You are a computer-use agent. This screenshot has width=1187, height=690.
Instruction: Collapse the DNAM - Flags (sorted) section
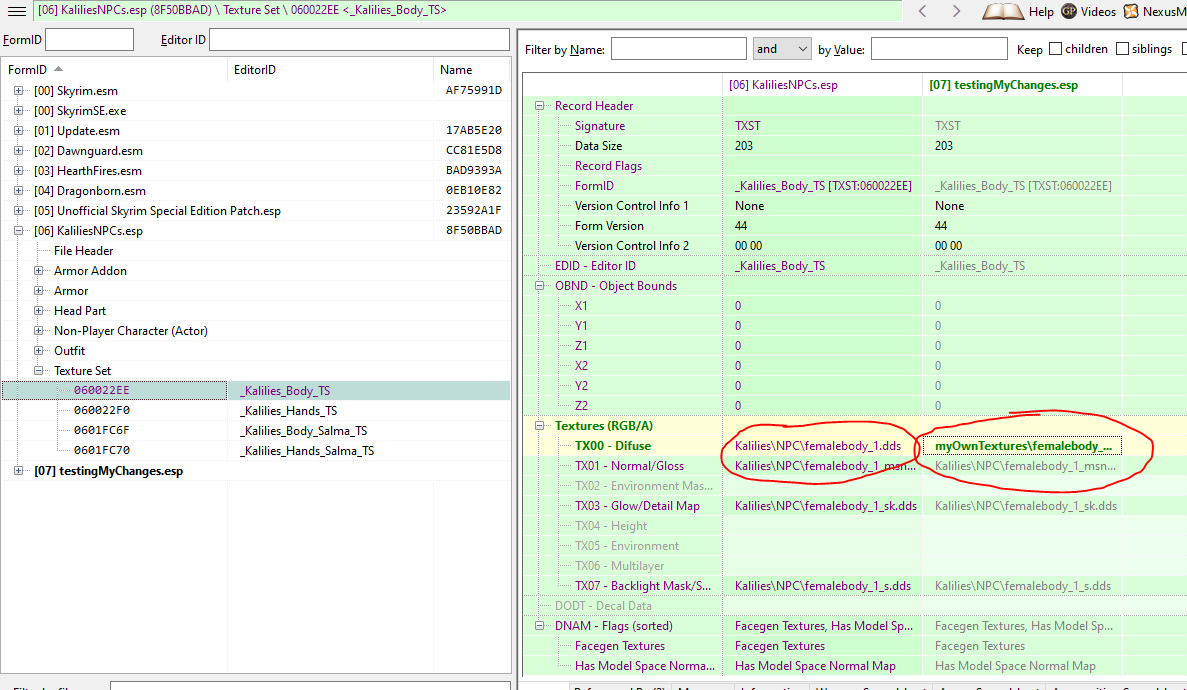540,626
